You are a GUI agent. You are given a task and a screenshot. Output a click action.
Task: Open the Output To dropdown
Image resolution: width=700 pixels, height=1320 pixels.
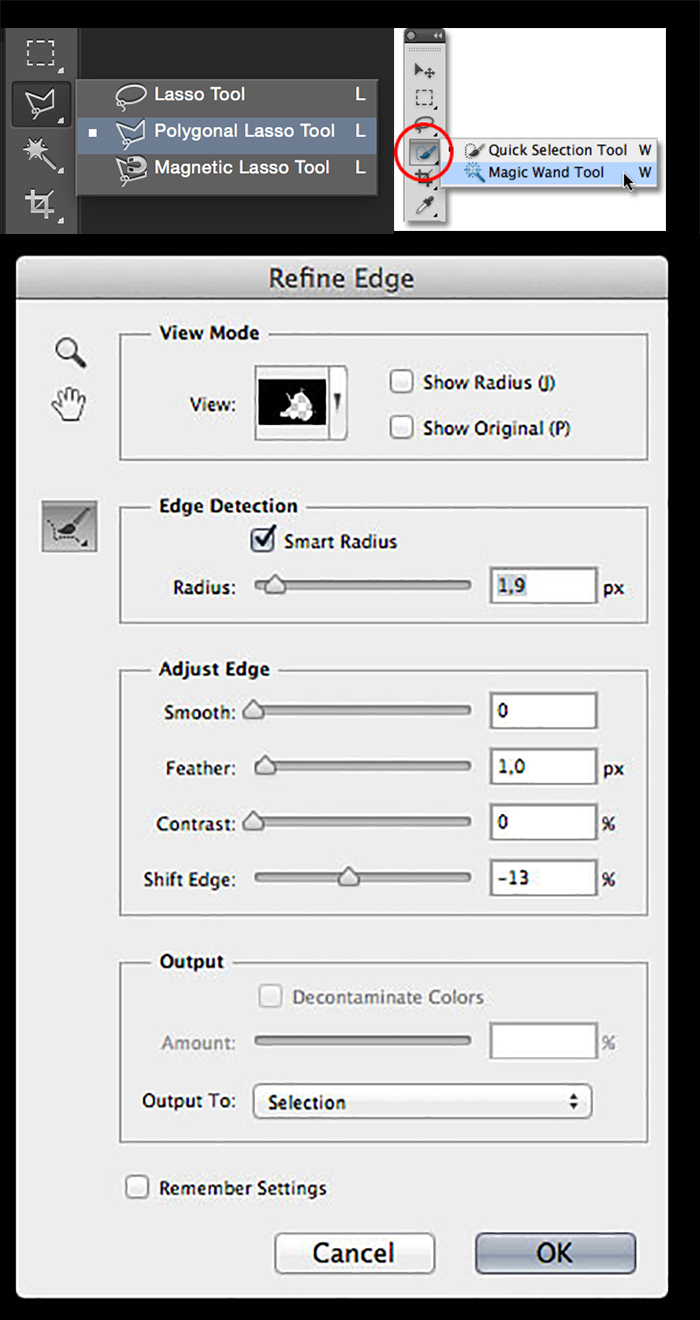[423, 1102]
